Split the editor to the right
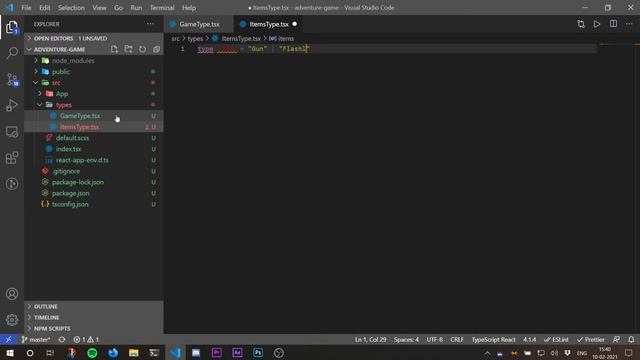 coord(613,24)
